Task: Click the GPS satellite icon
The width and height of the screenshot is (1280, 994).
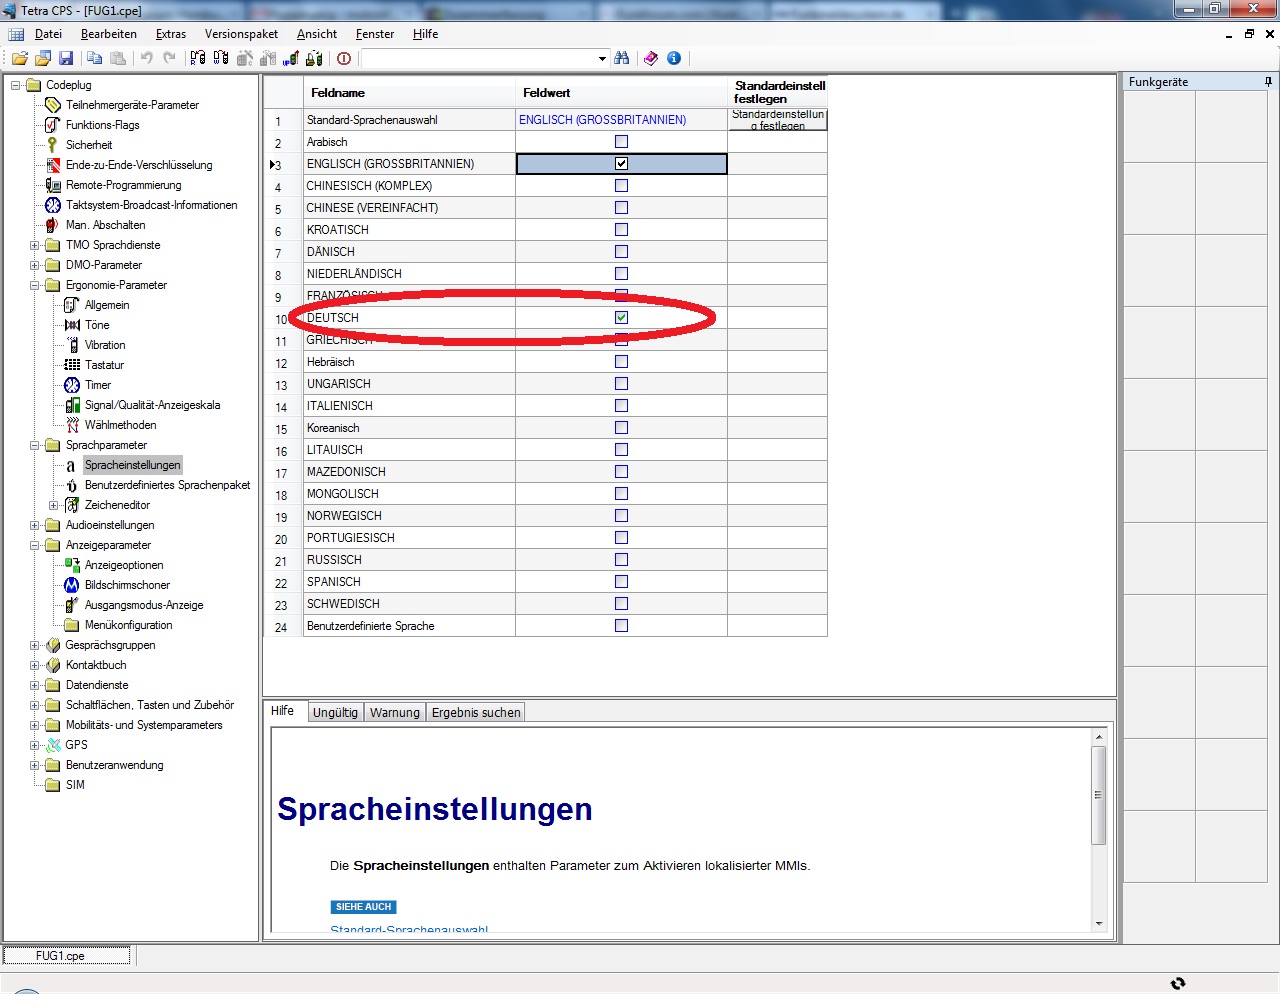Action: [x=53, y=745]
